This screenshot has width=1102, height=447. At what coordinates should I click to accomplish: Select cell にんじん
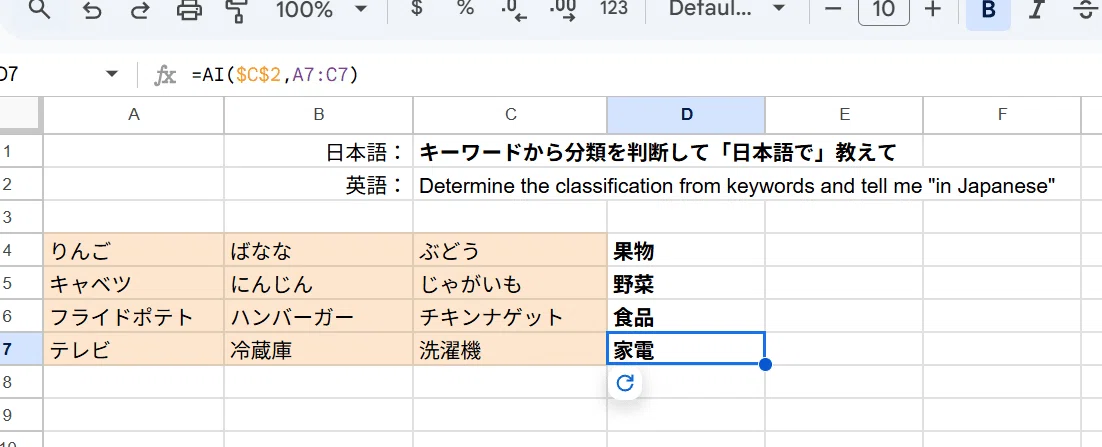point(318,283)
